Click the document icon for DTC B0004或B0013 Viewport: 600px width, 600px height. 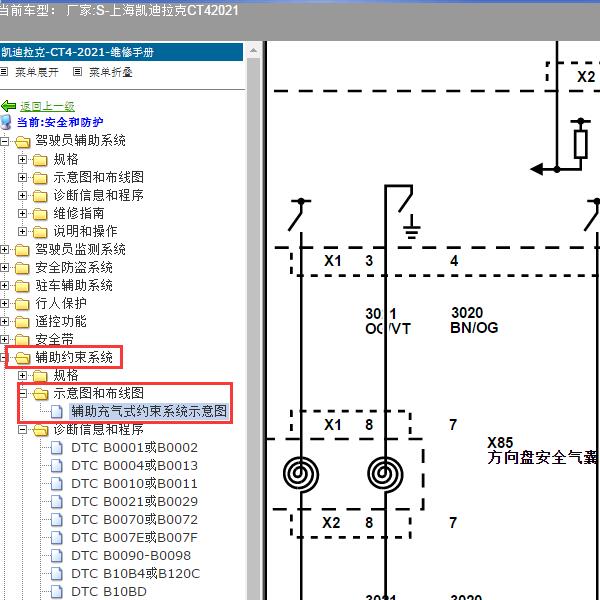[x=57, y=465]
